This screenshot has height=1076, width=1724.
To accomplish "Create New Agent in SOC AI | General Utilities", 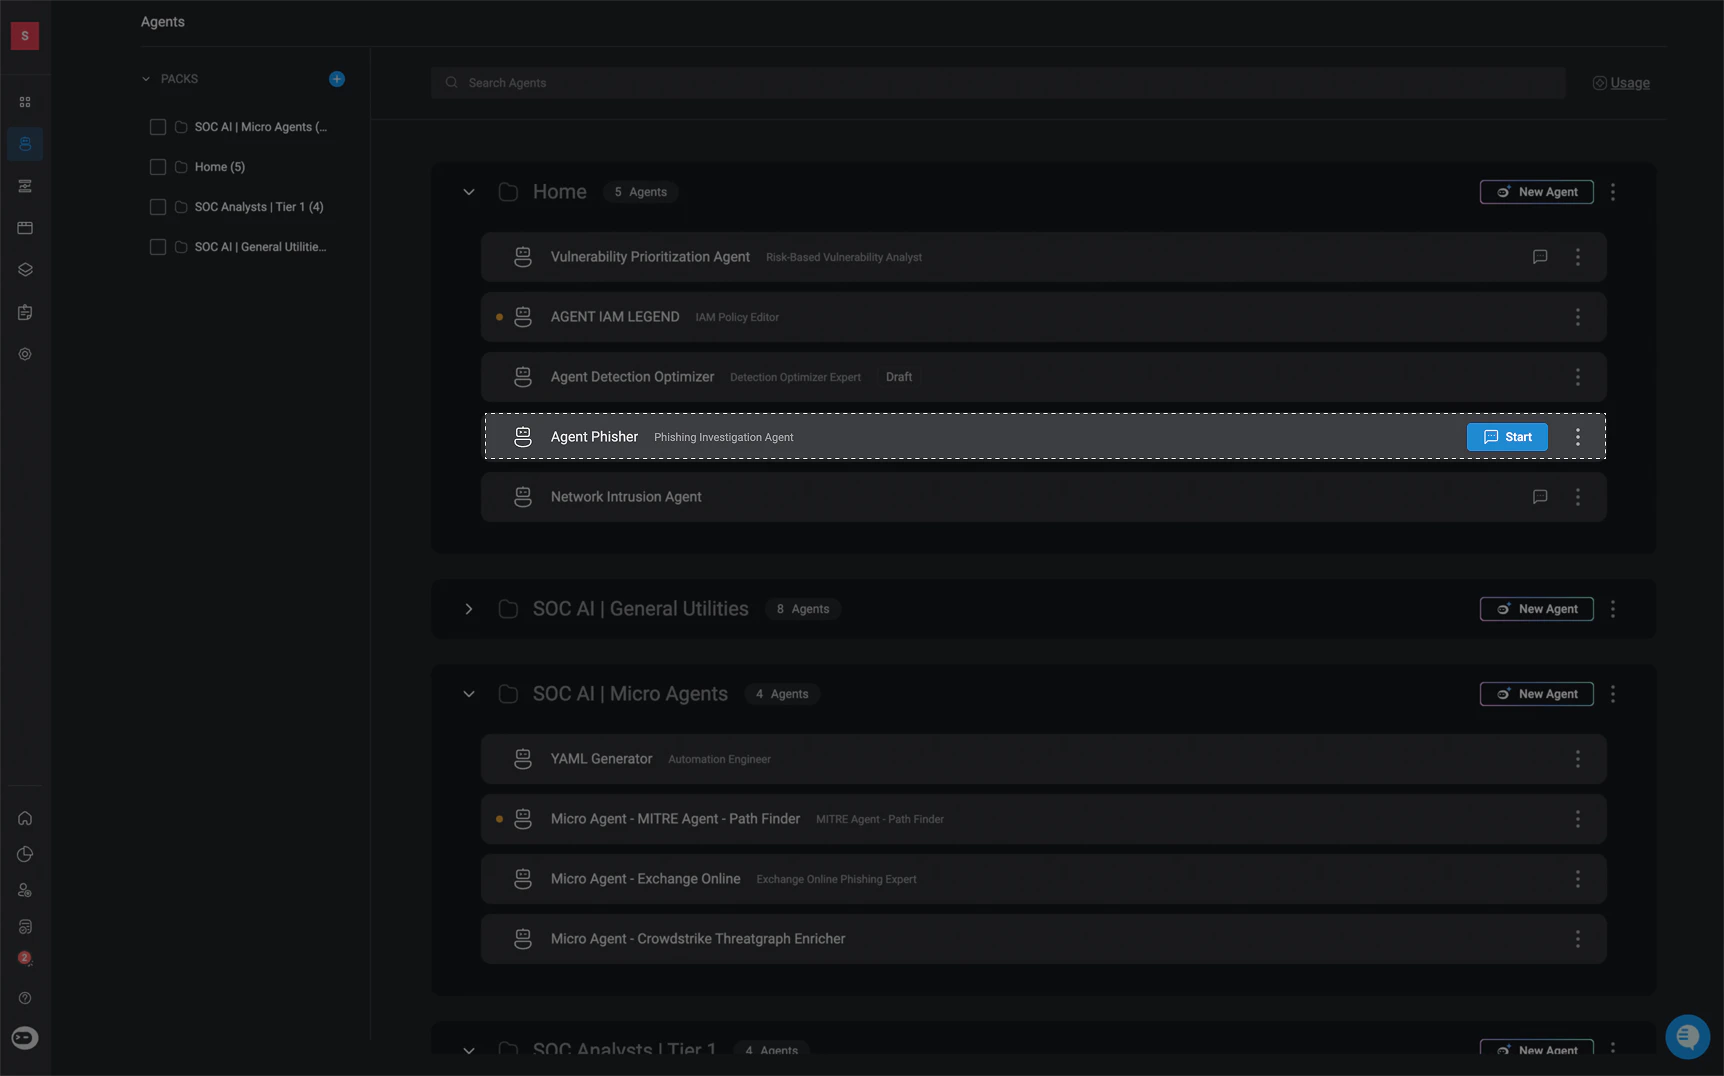I will pyautogui.click(x=1537, y=609).
